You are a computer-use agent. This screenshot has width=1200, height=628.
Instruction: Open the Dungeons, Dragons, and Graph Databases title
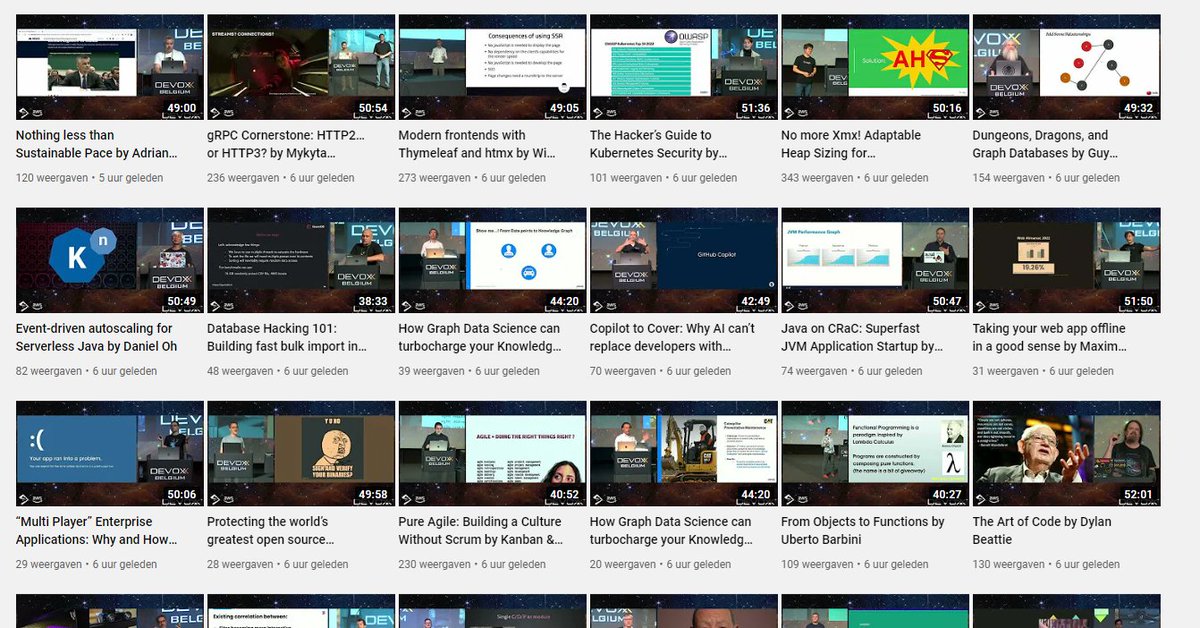tap(1046, 144)
